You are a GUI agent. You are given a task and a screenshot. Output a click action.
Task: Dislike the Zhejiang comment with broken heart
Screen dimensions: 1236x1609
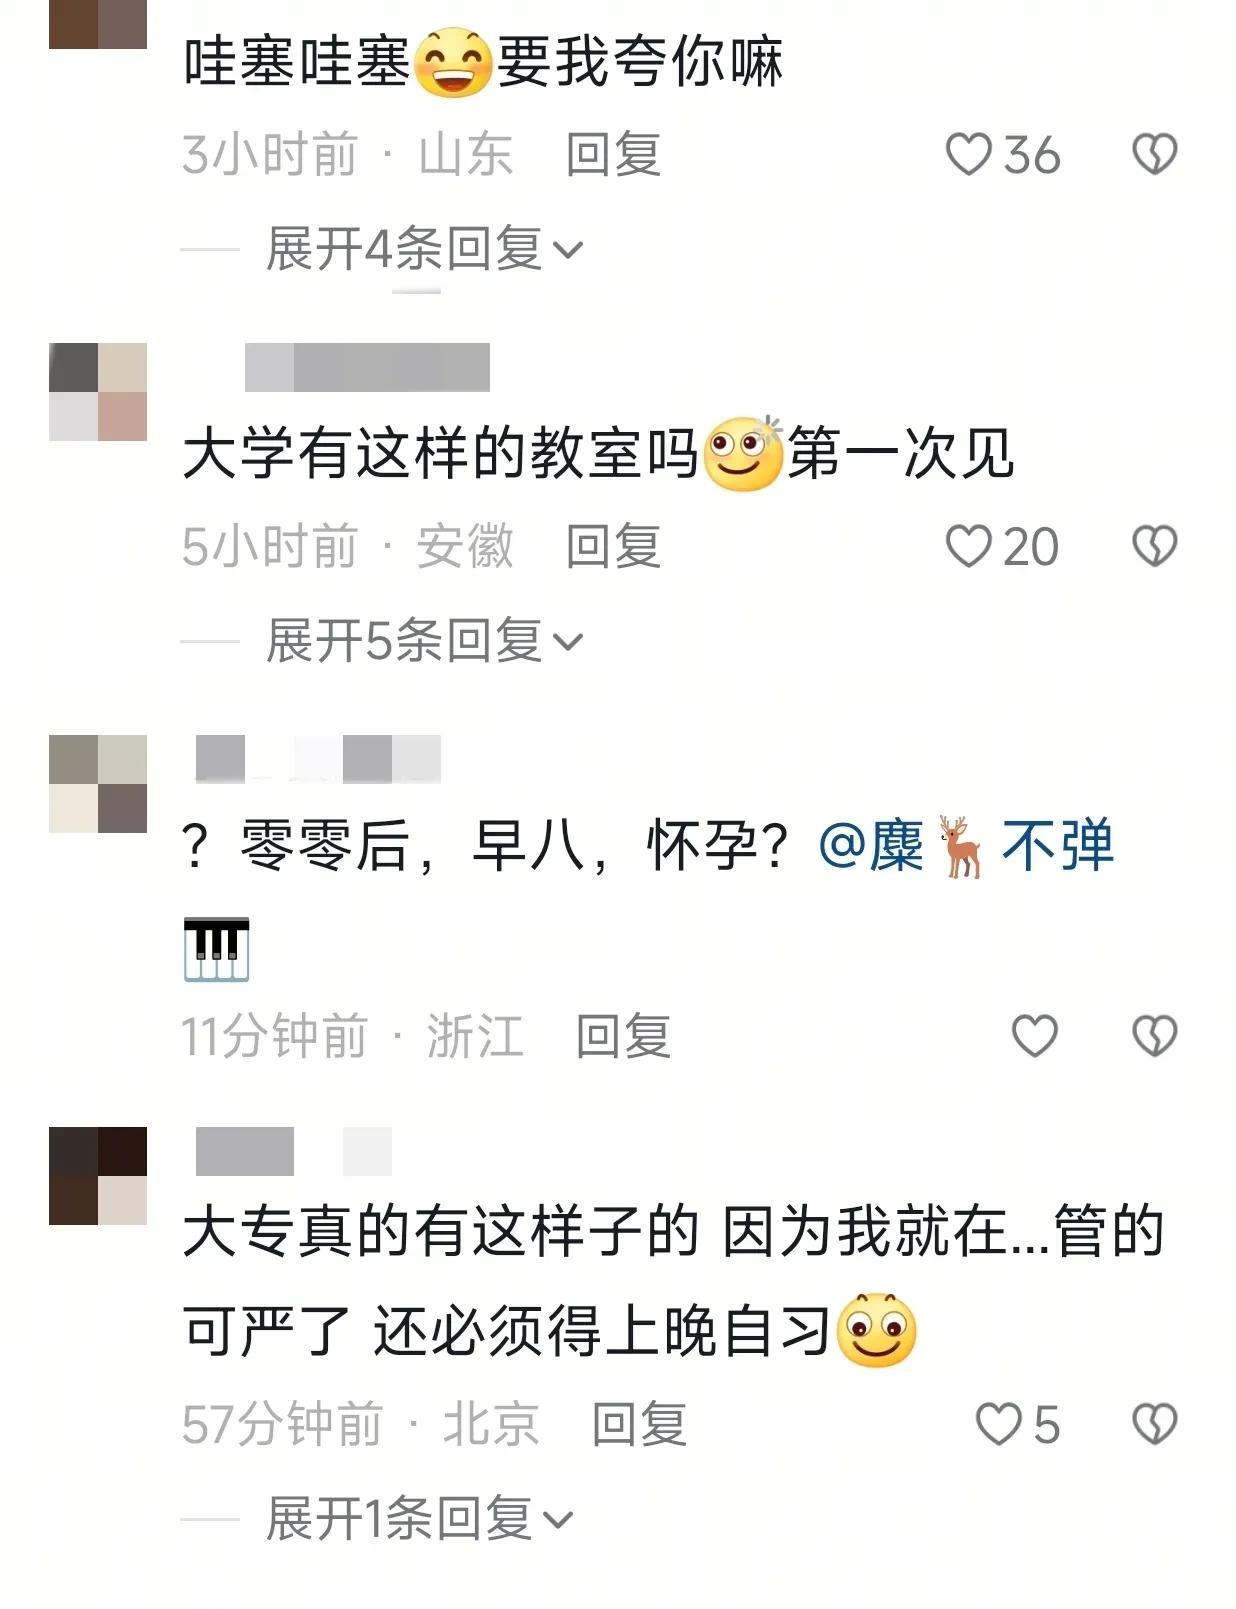coord(1154,1035)
